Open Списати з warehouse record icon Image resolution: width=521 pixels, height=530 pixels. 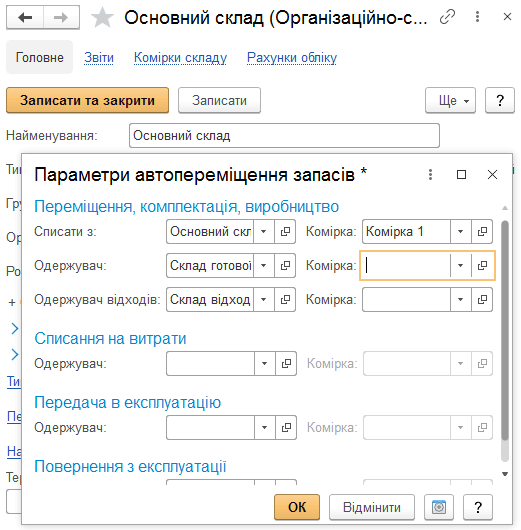point(285,232)
